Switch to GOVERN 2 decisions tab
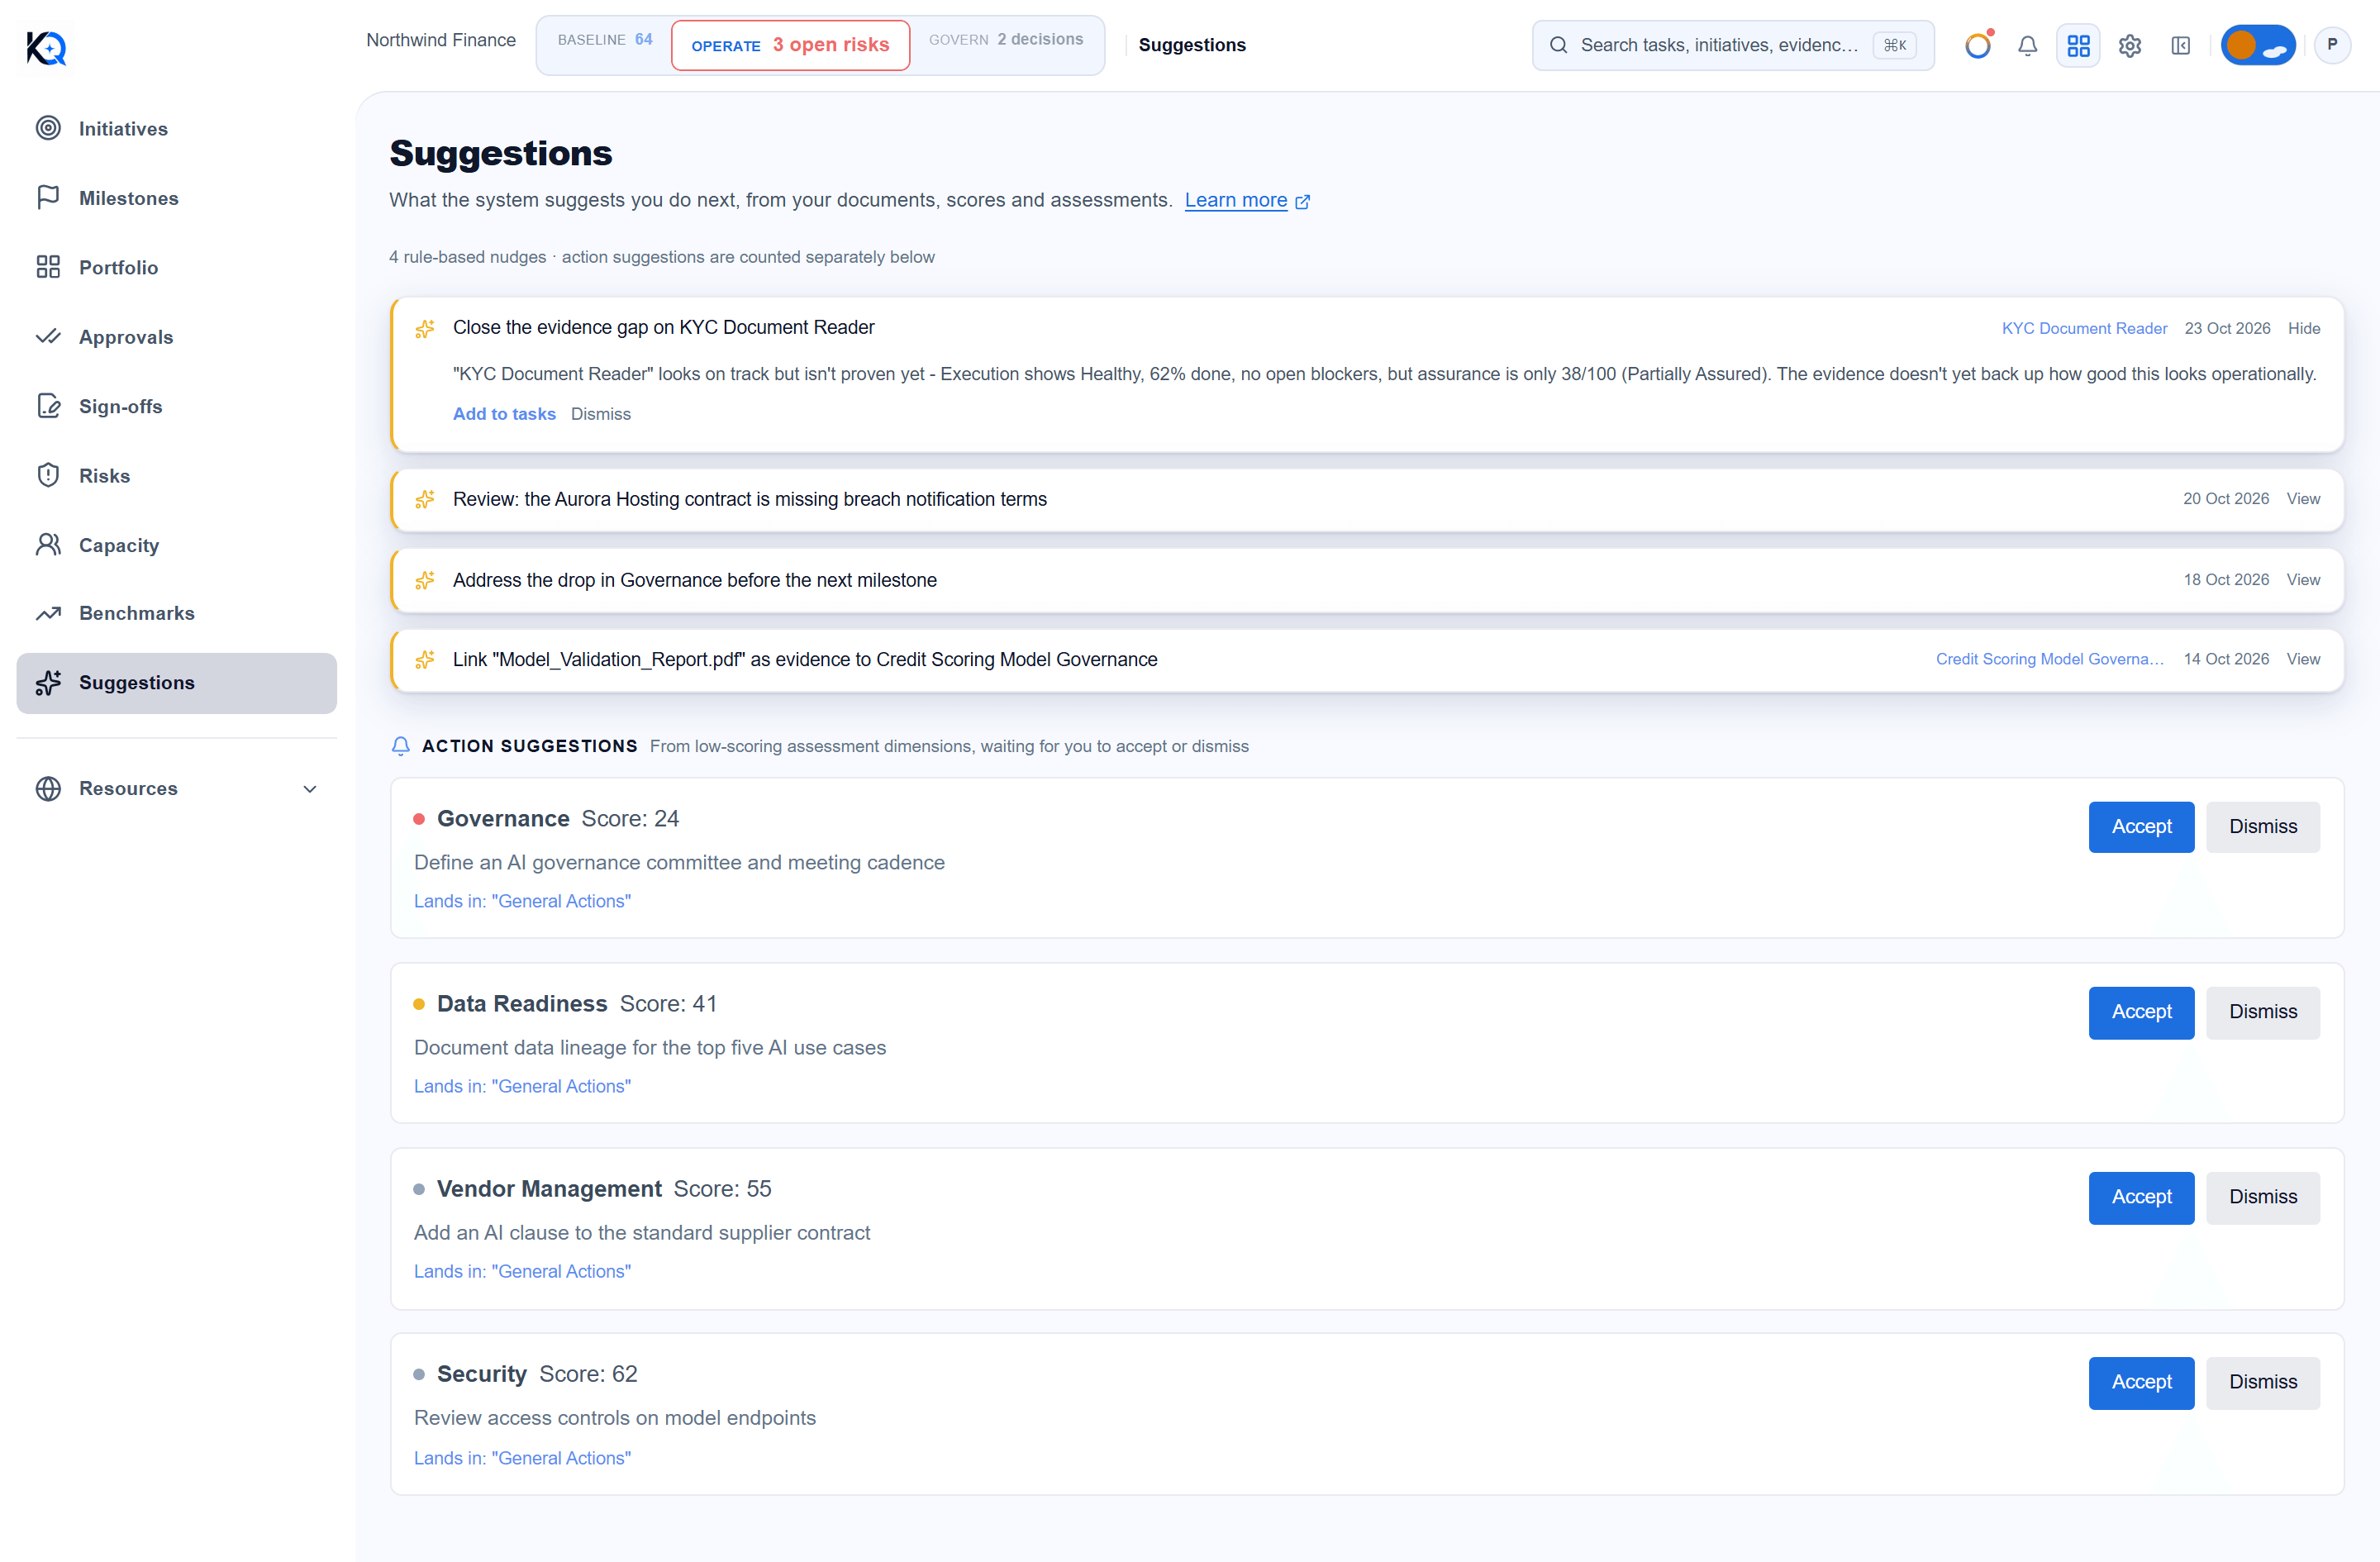The height and width of the screenshot is (1562, 2380). click(1006, 40)
